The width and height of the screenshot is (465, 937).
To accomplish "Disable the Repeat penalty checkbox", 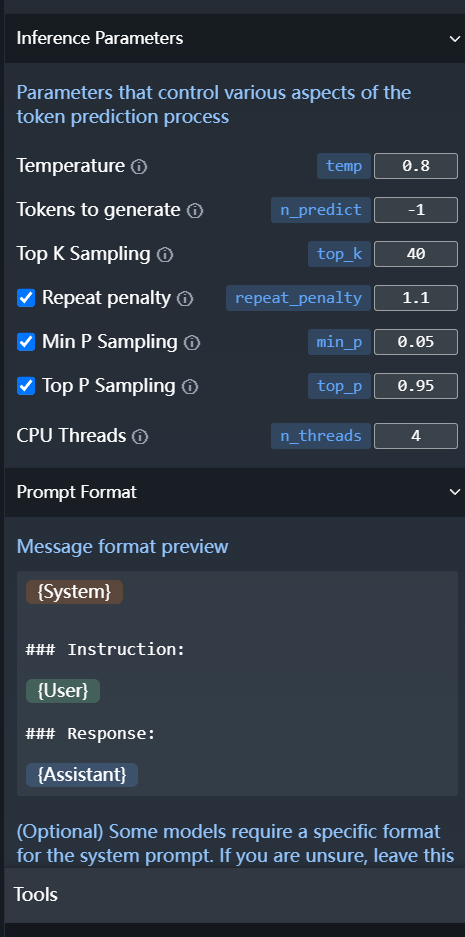I will tap(26, 298).
